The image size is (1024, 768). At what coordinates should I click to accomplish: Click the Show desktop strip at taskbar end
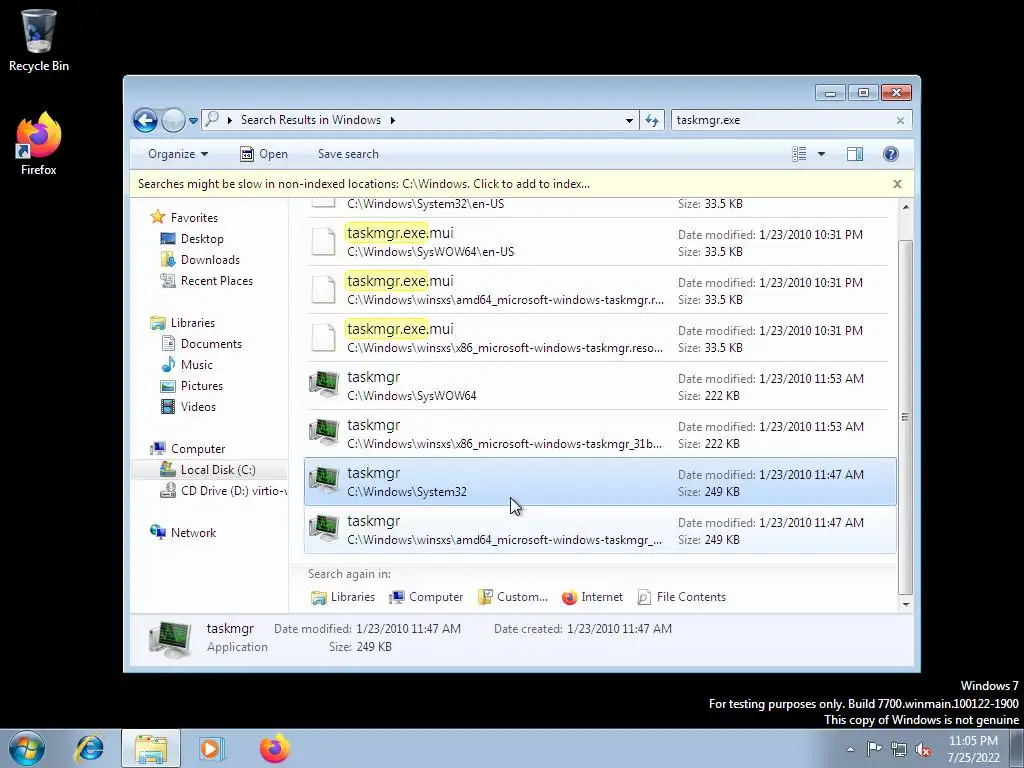[1017, 748]
